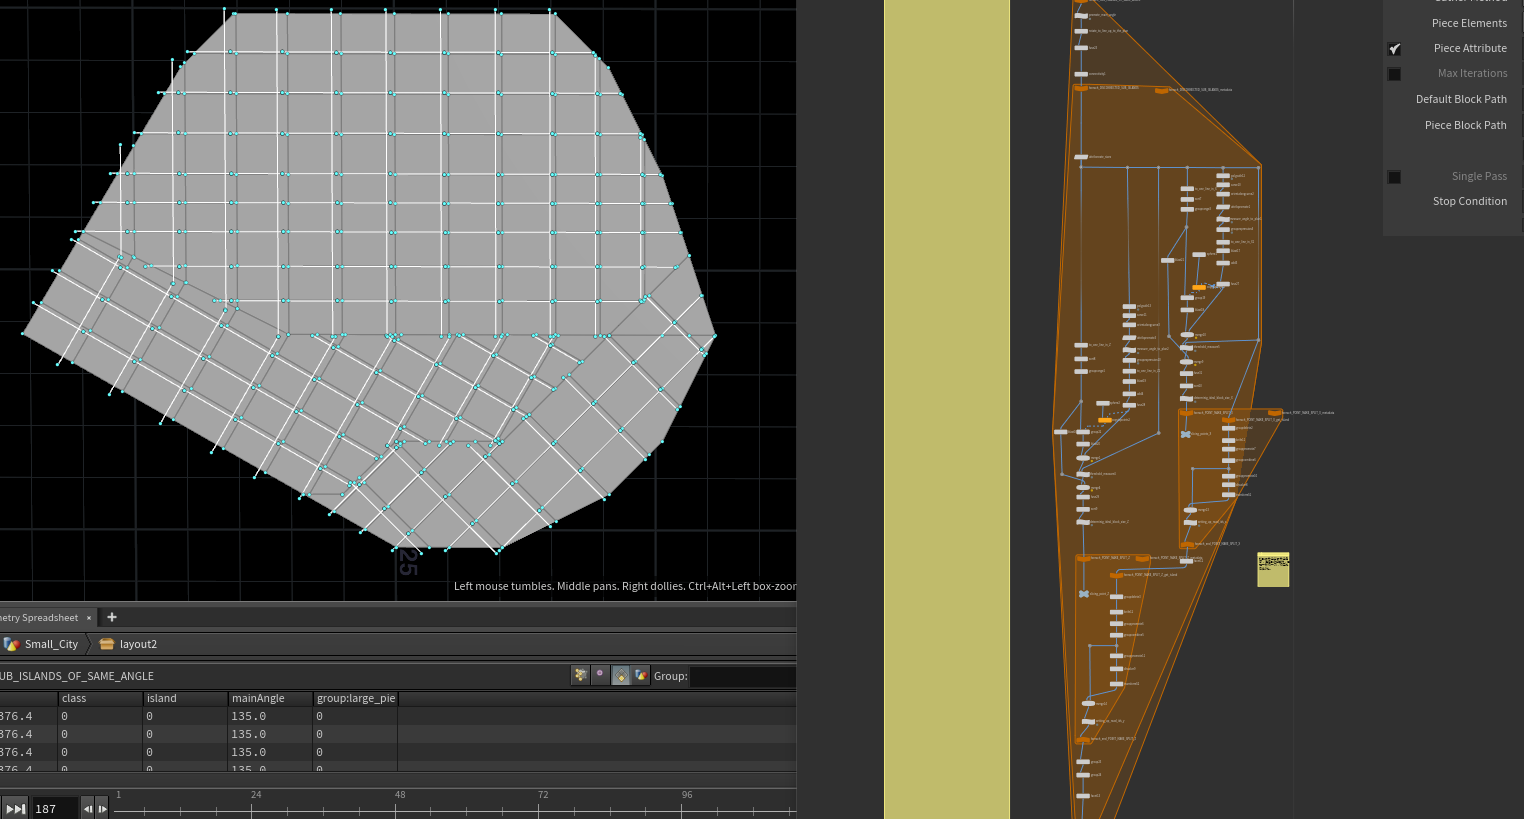Step forward one frame
This screenshot has width=1524, height=819.
click(x=102, y=808)
